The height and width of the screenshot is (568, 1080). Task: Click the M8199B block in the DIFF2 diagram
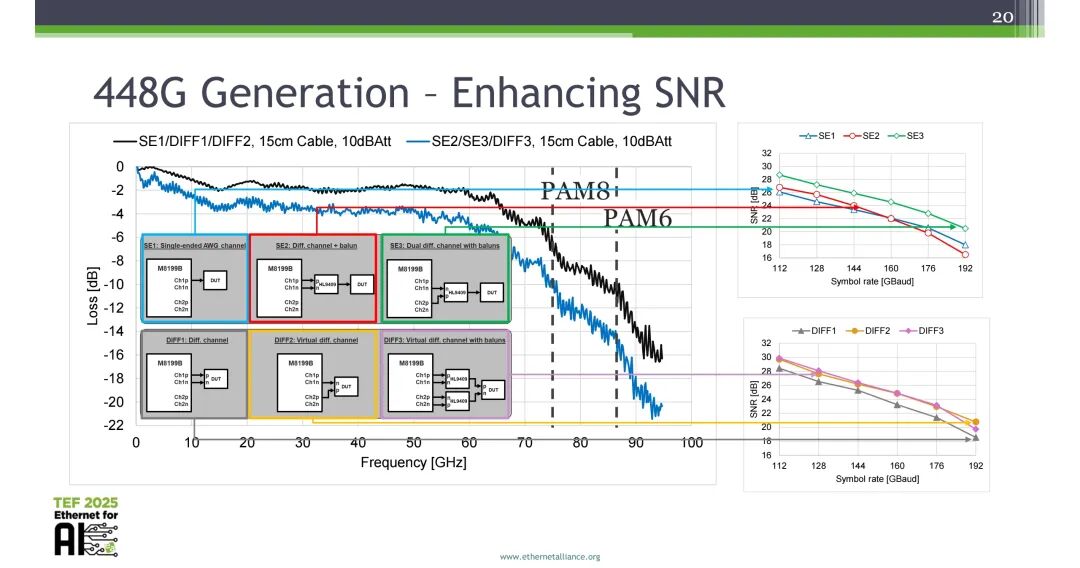click(x=300, y=382)
